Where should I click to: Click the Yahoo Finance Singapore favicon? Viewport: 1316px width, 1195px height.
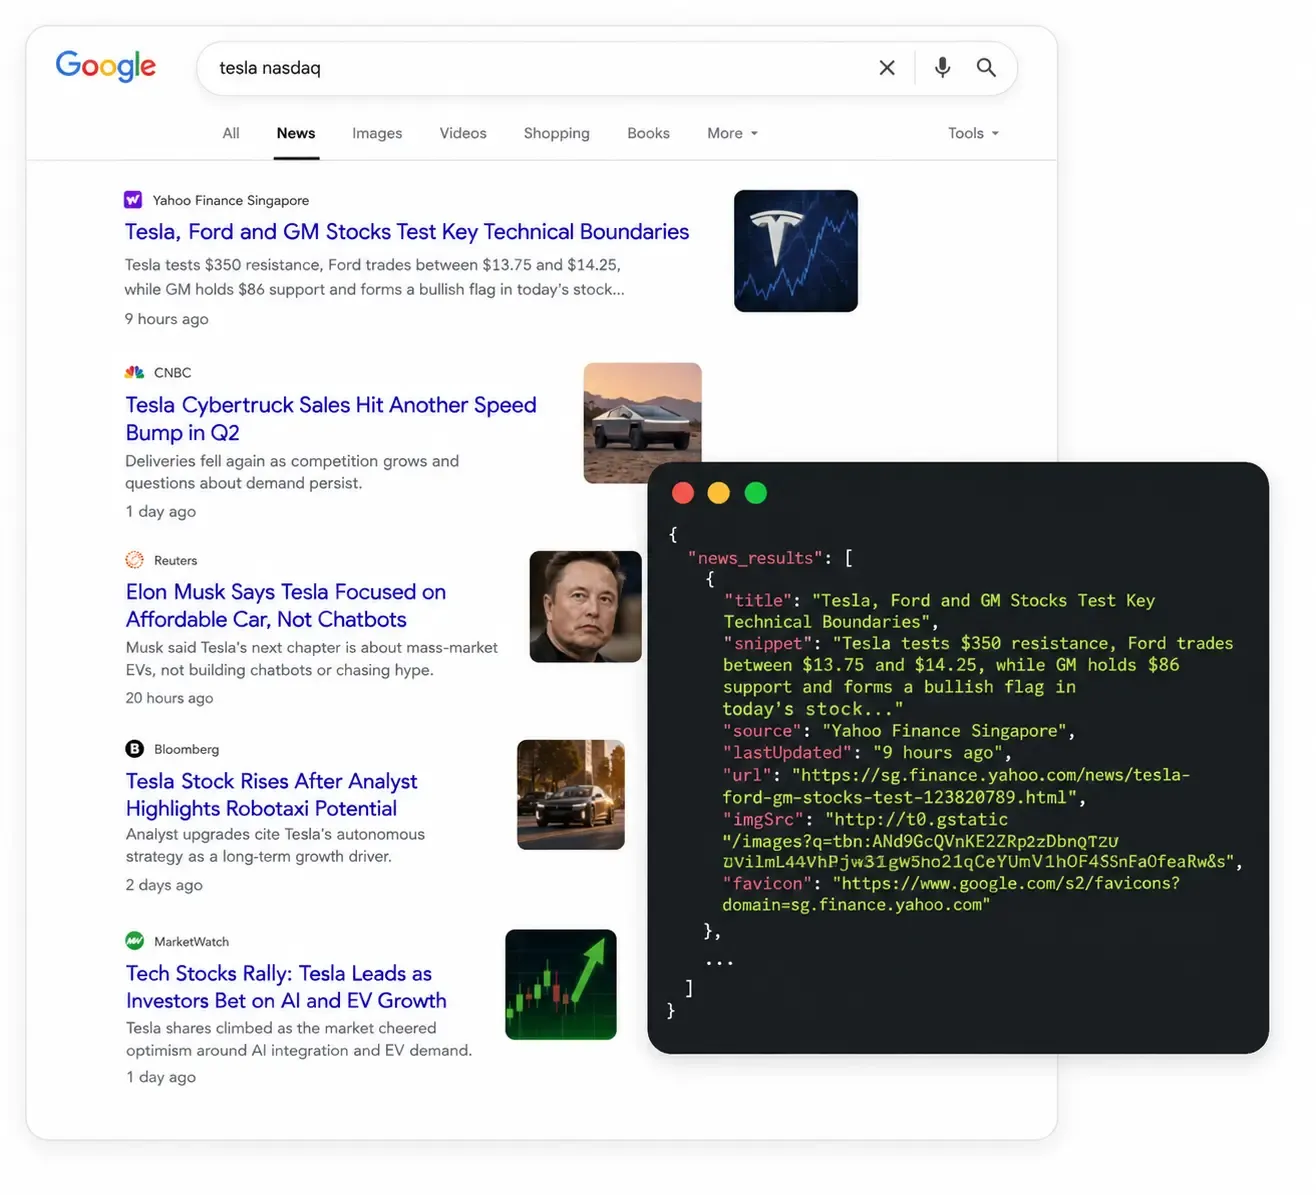click(133, 200)
